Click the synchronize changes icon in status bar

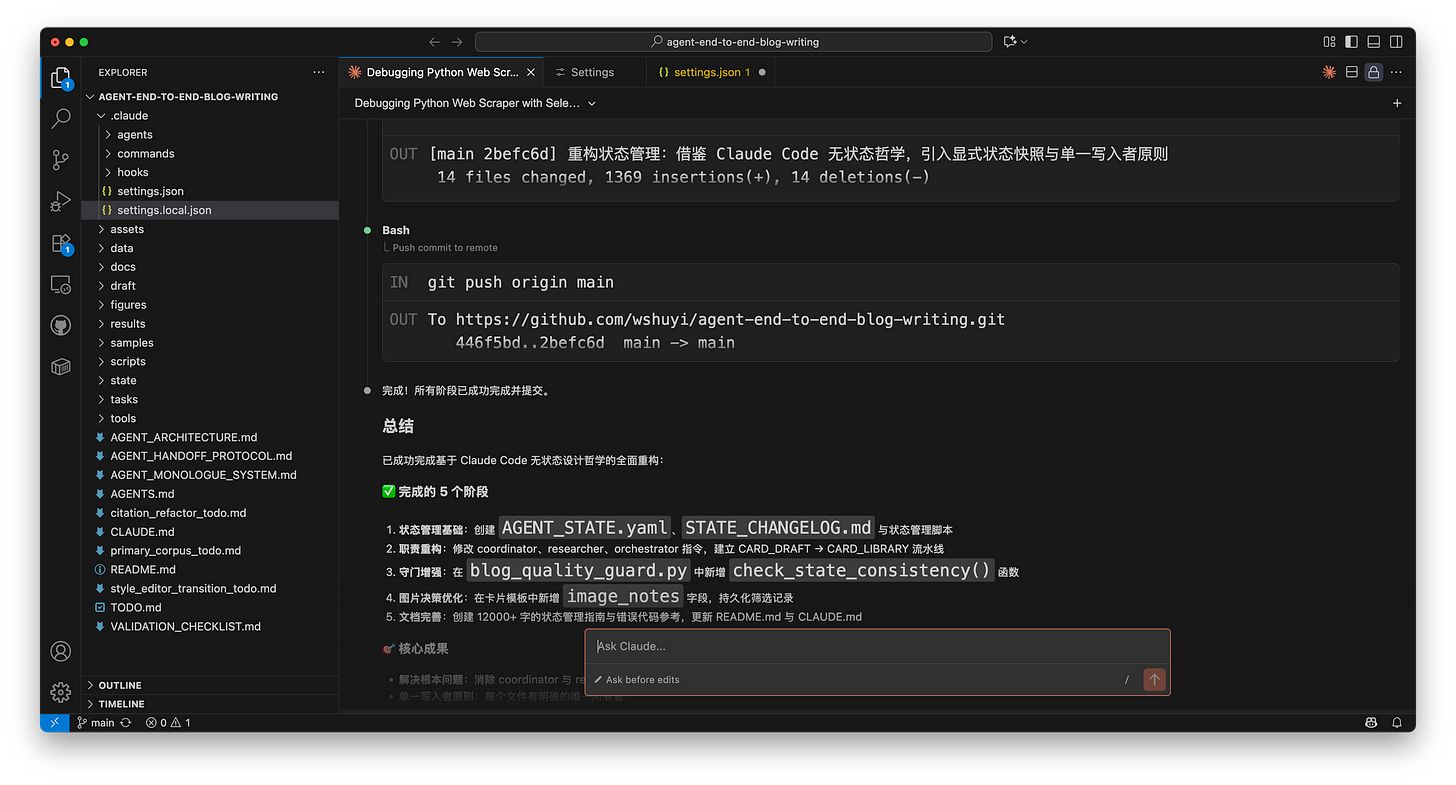pos(126,722)
